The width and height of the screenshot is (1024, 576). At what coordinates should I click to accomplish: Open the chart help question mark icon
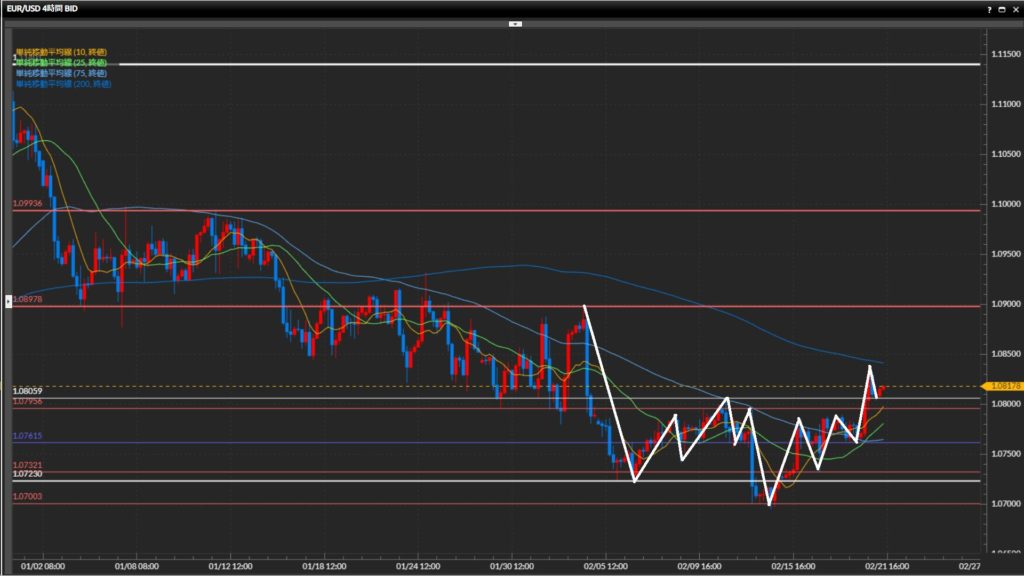point(988,8)
